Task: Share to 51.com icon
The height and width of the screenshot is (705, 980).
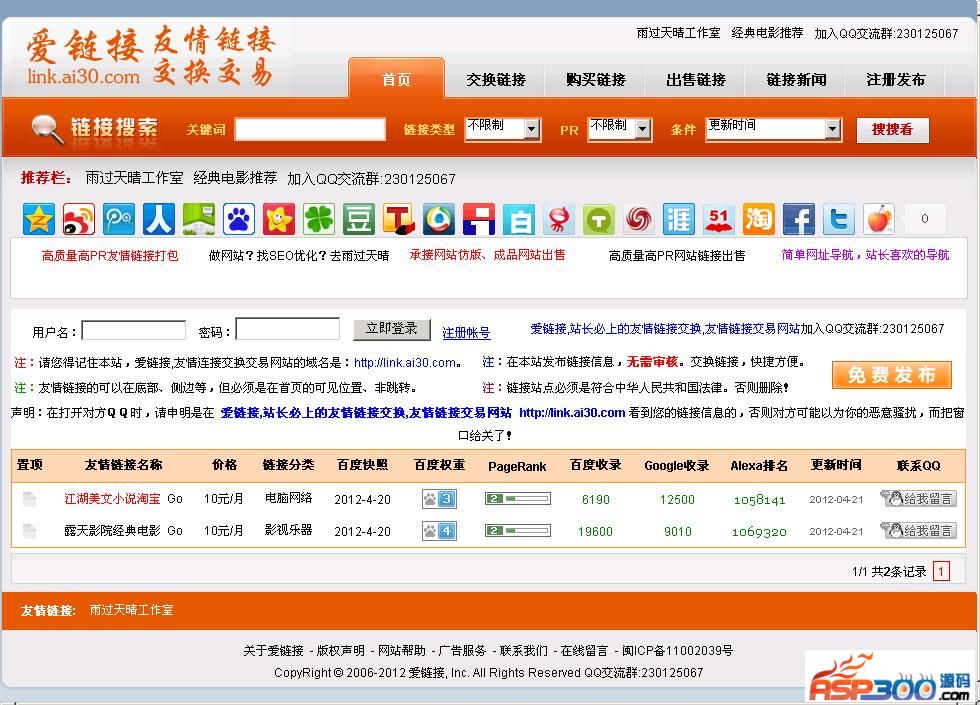Action: (x=719, y=219)
